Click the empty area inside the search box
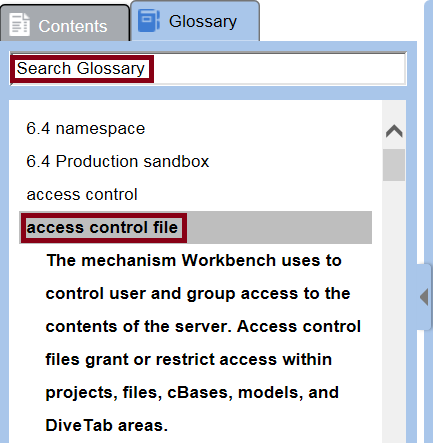The width and height of the screenshot is (433, 443). click(x=279, y=69)
